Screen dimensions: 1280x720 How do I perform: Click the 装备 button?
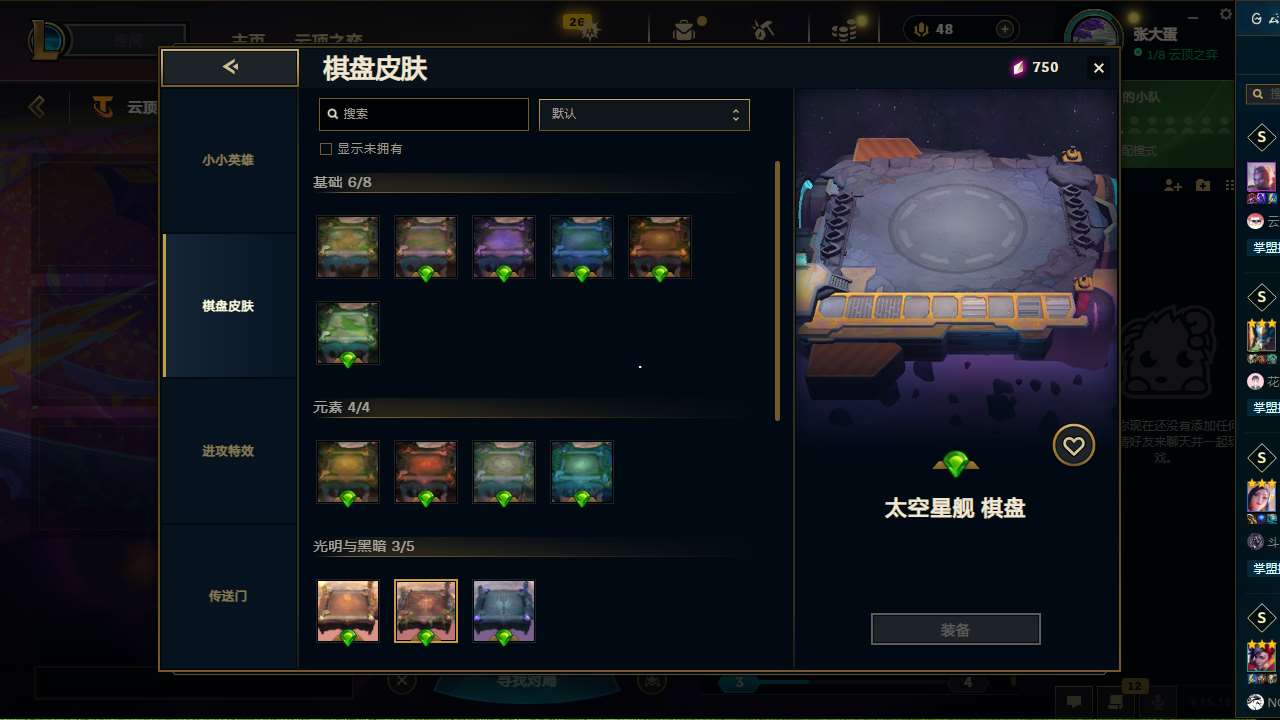click(955, 630)
